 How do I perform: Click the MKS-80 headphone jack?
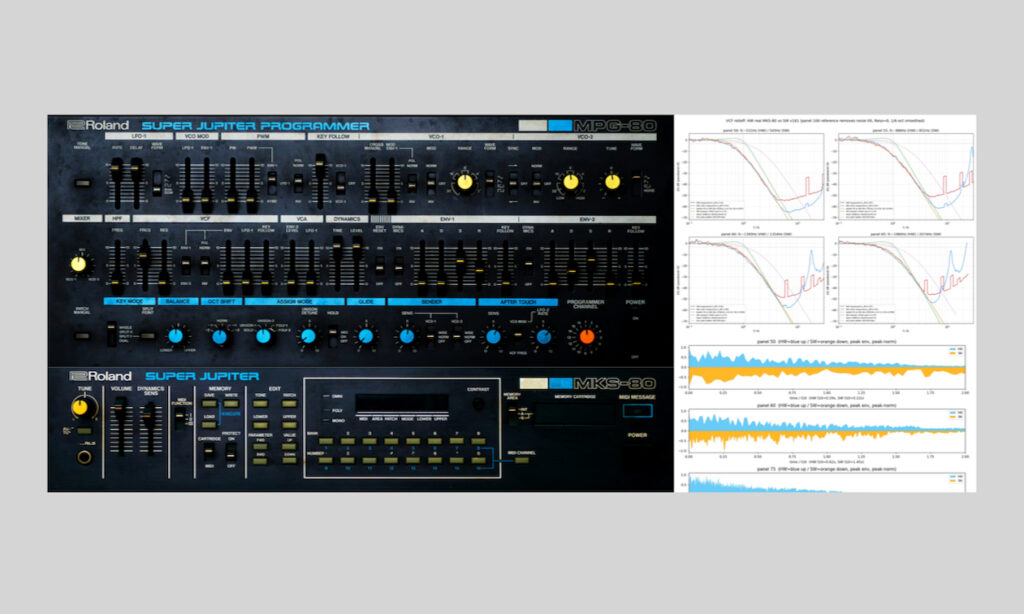84,457
